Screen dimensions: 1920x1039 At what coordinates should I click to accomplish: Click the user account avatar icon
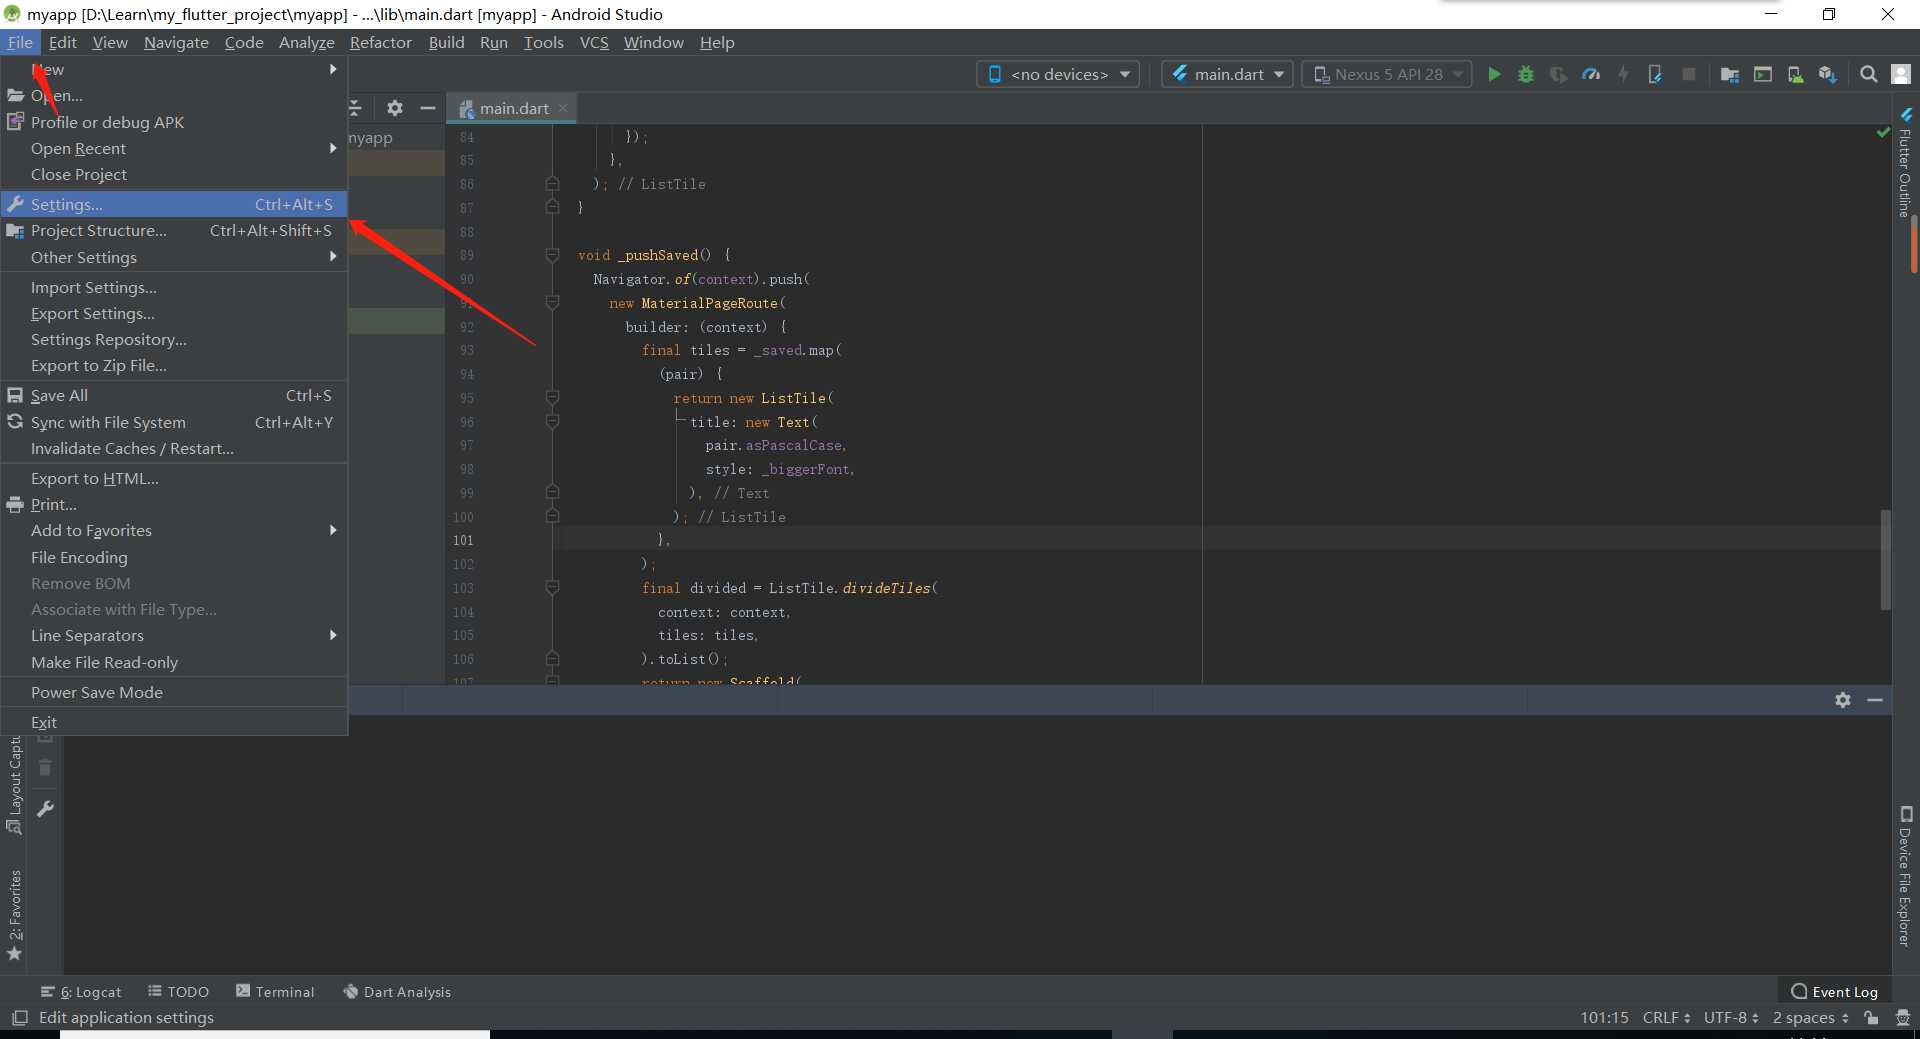tap(1902, 74)
